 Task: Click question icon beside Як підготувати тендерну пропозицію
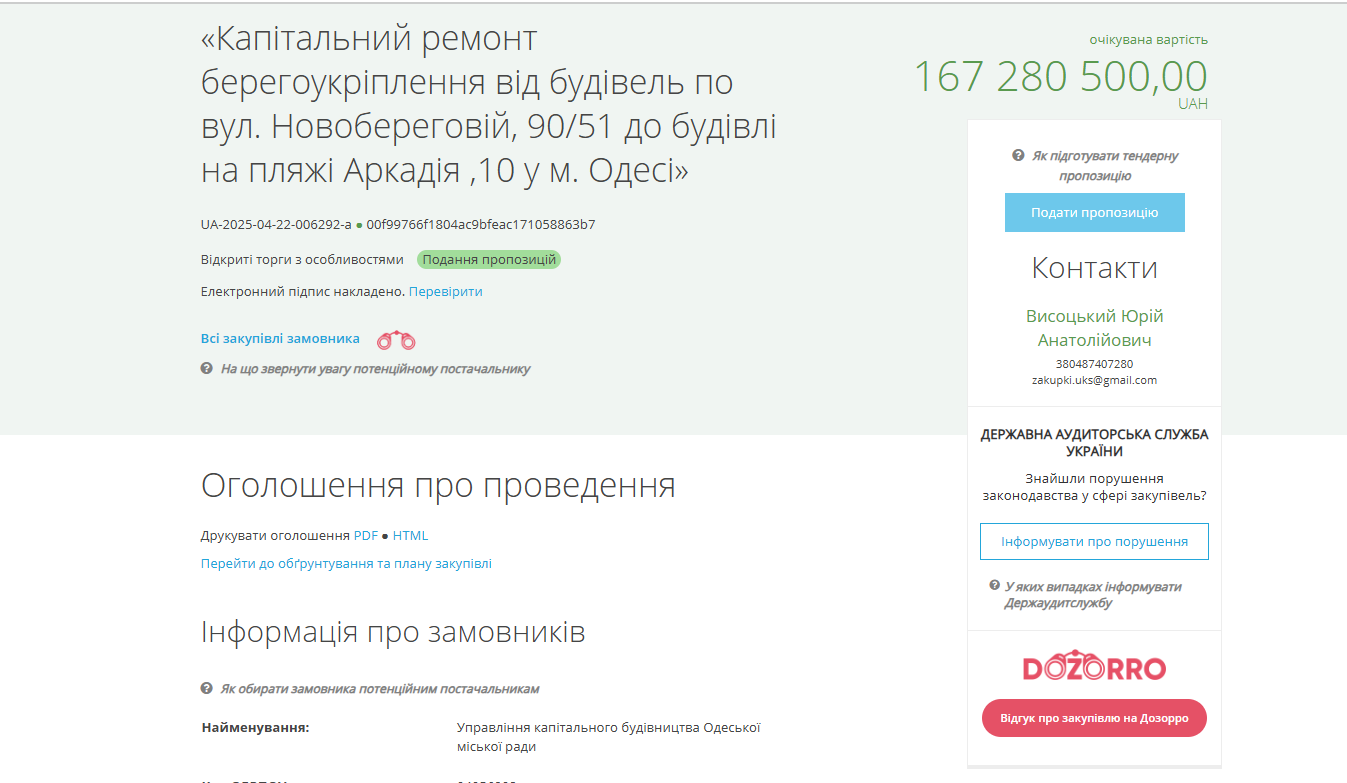pos(1018,156)
